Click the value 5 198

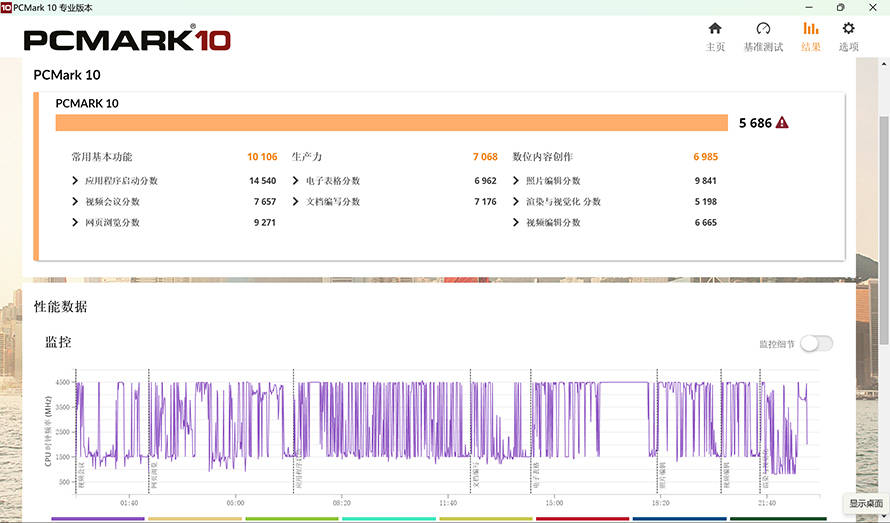pos(706,202)
